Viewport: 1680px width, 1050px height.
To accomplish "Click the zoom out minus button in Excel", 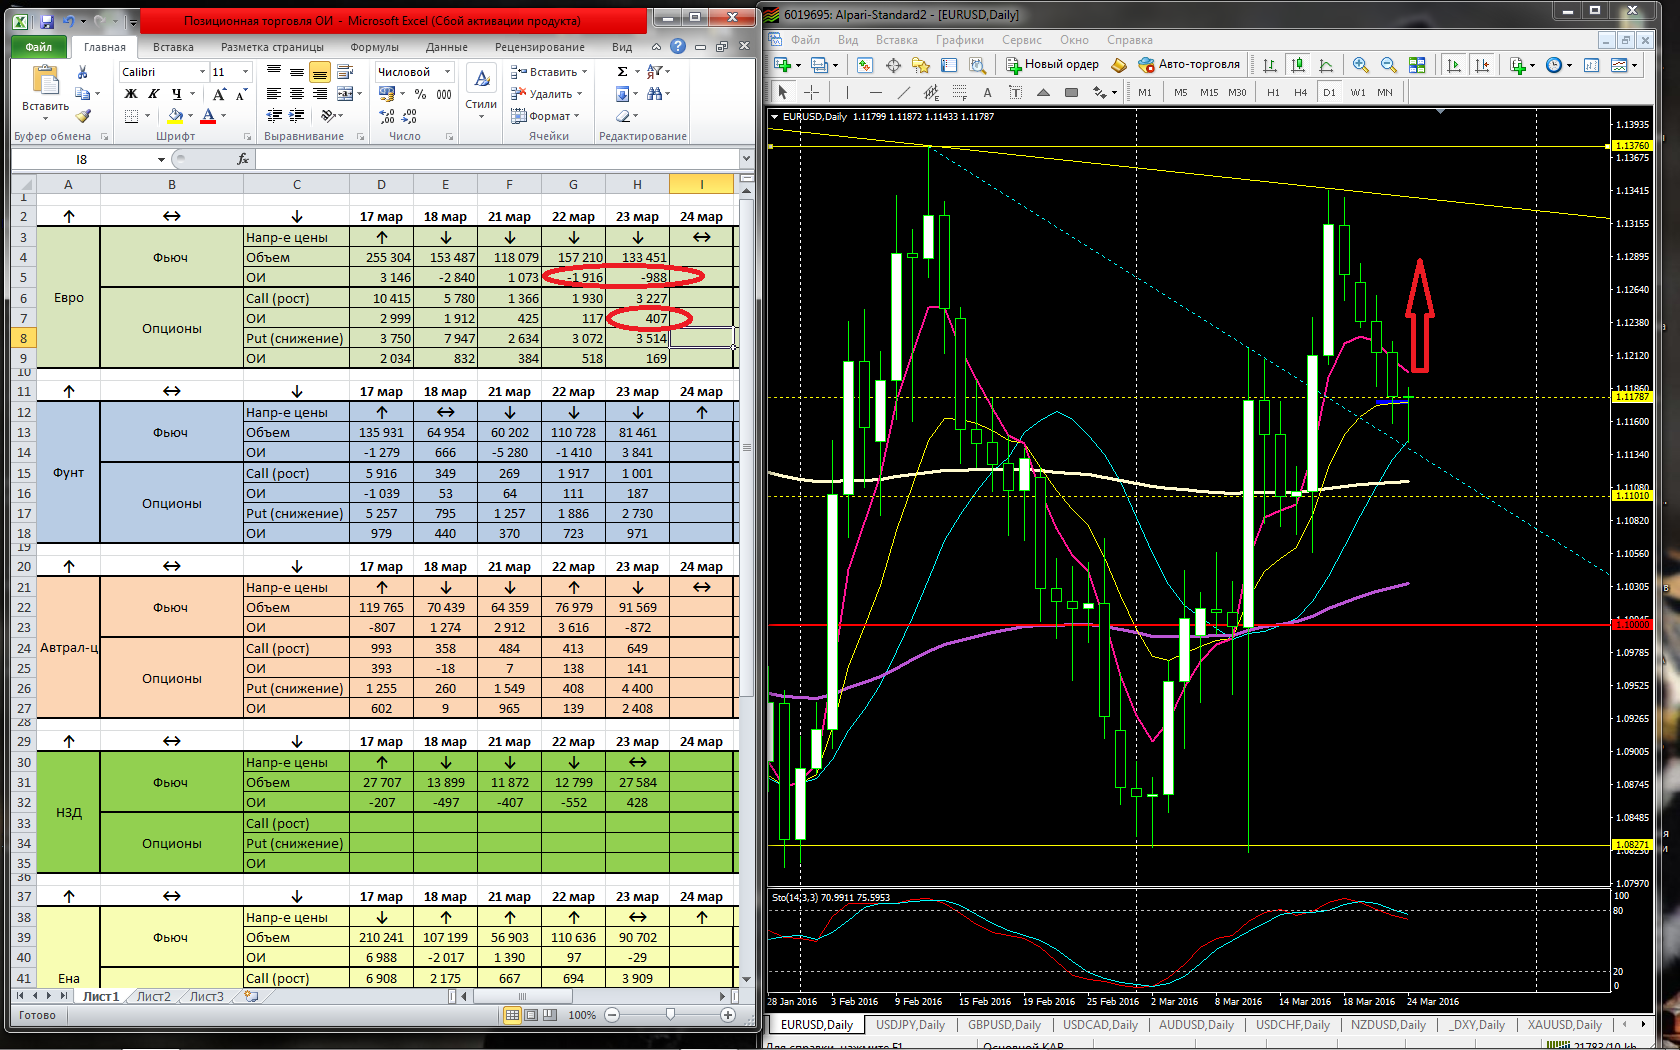I will 612,1015.
